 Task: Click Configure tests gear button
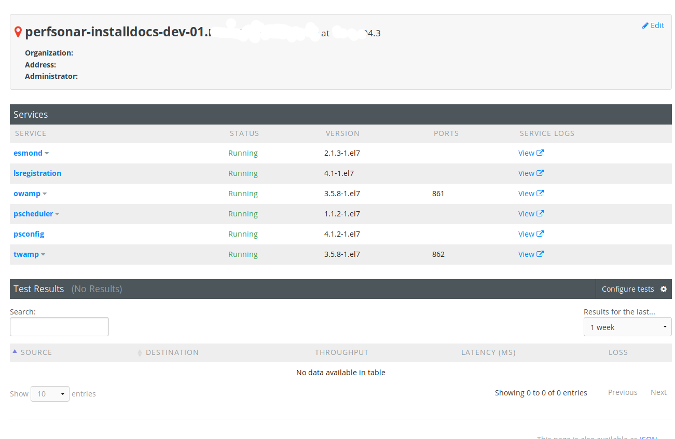click(x=634, y=289)
